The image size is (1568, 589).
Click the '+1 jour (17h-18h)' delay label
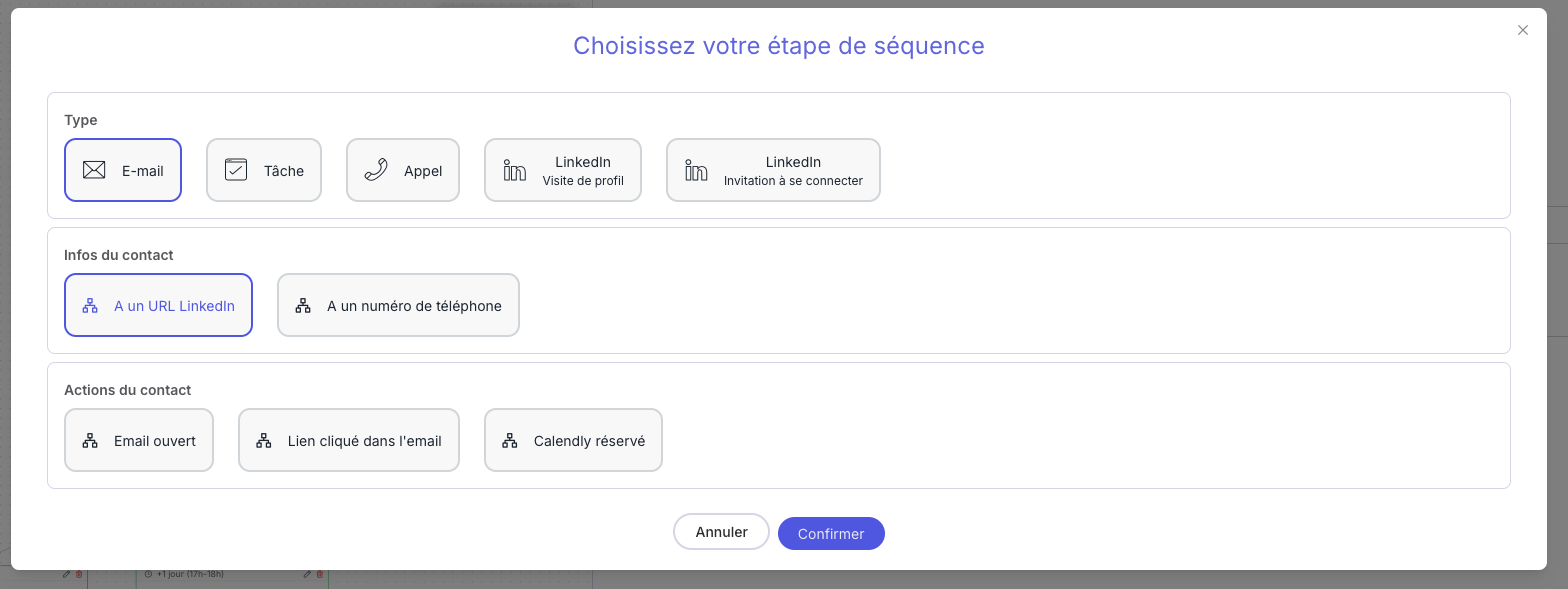tap(190, 574)
